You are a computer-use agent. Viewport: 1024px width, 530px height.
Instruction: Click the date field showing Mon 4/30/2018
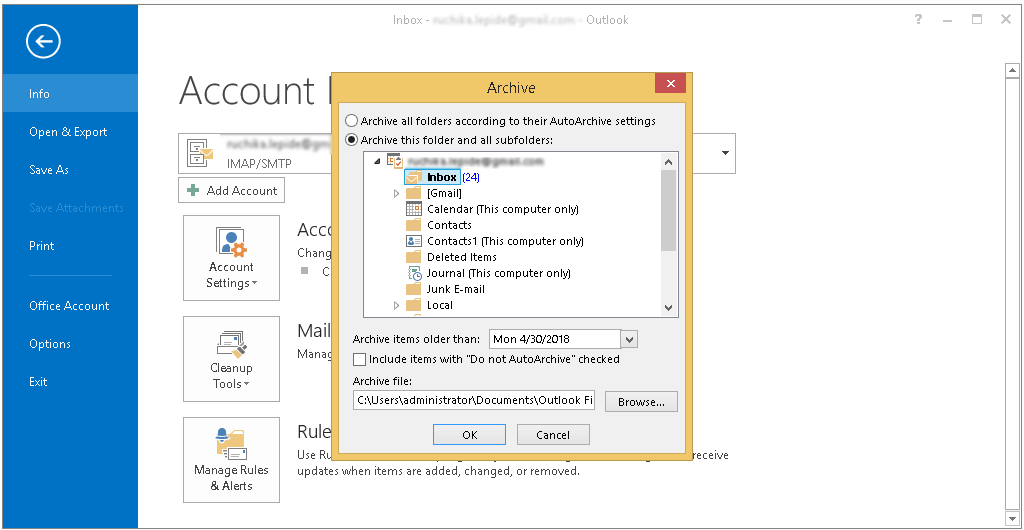click(554, 339)
